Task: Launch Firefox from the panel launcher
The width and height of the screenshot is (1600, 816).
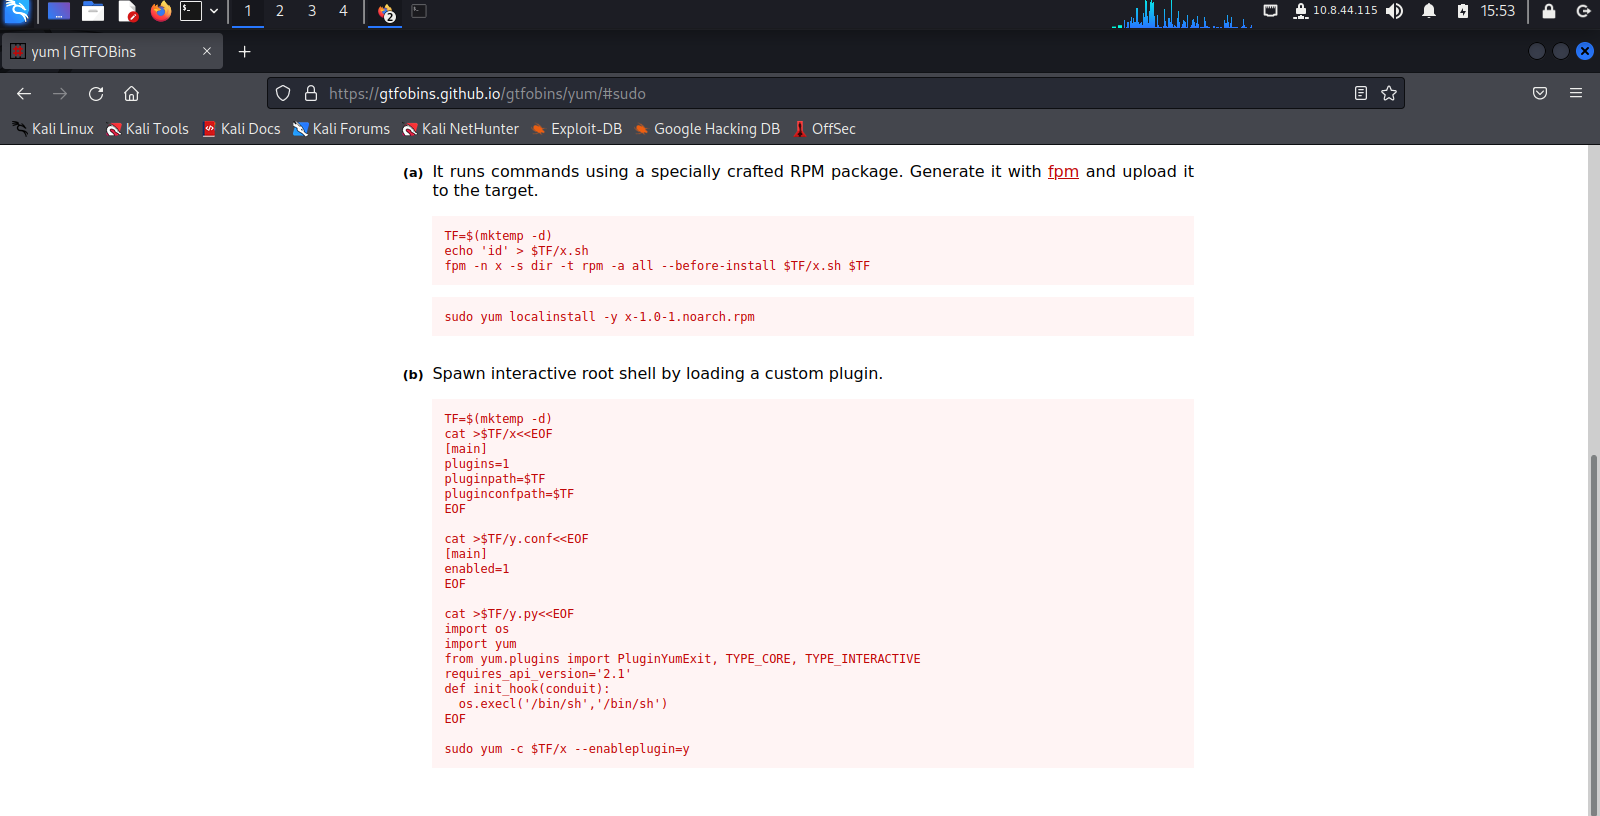Action: pyautogui.click(x=161, y=11)
